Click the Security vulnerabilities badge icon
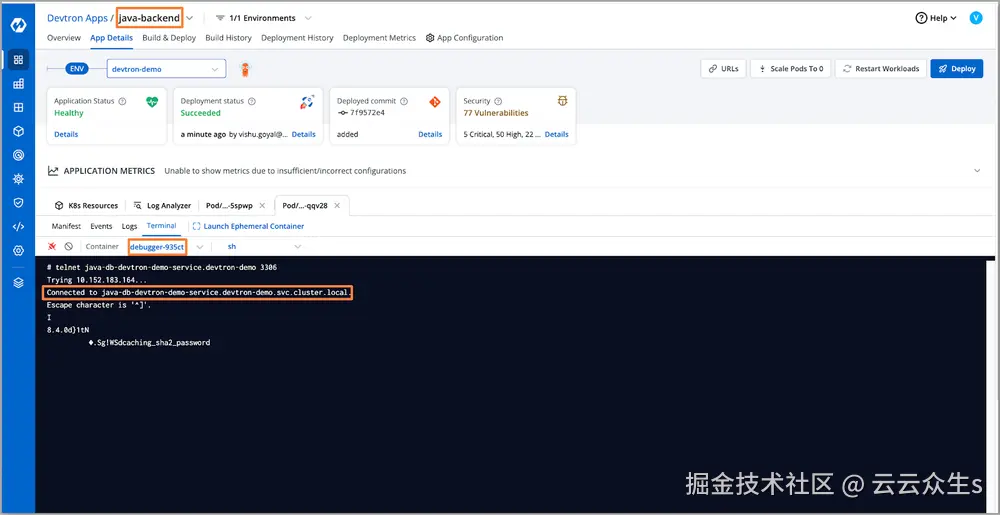The height and width of the screenshot is (515, 1000). pyautogui.click(x=562, y=101)
